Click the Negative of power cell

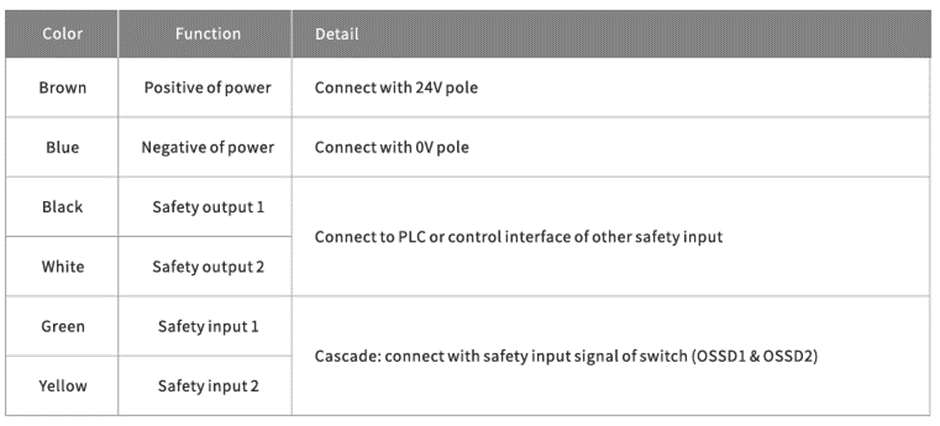(207, 147)
